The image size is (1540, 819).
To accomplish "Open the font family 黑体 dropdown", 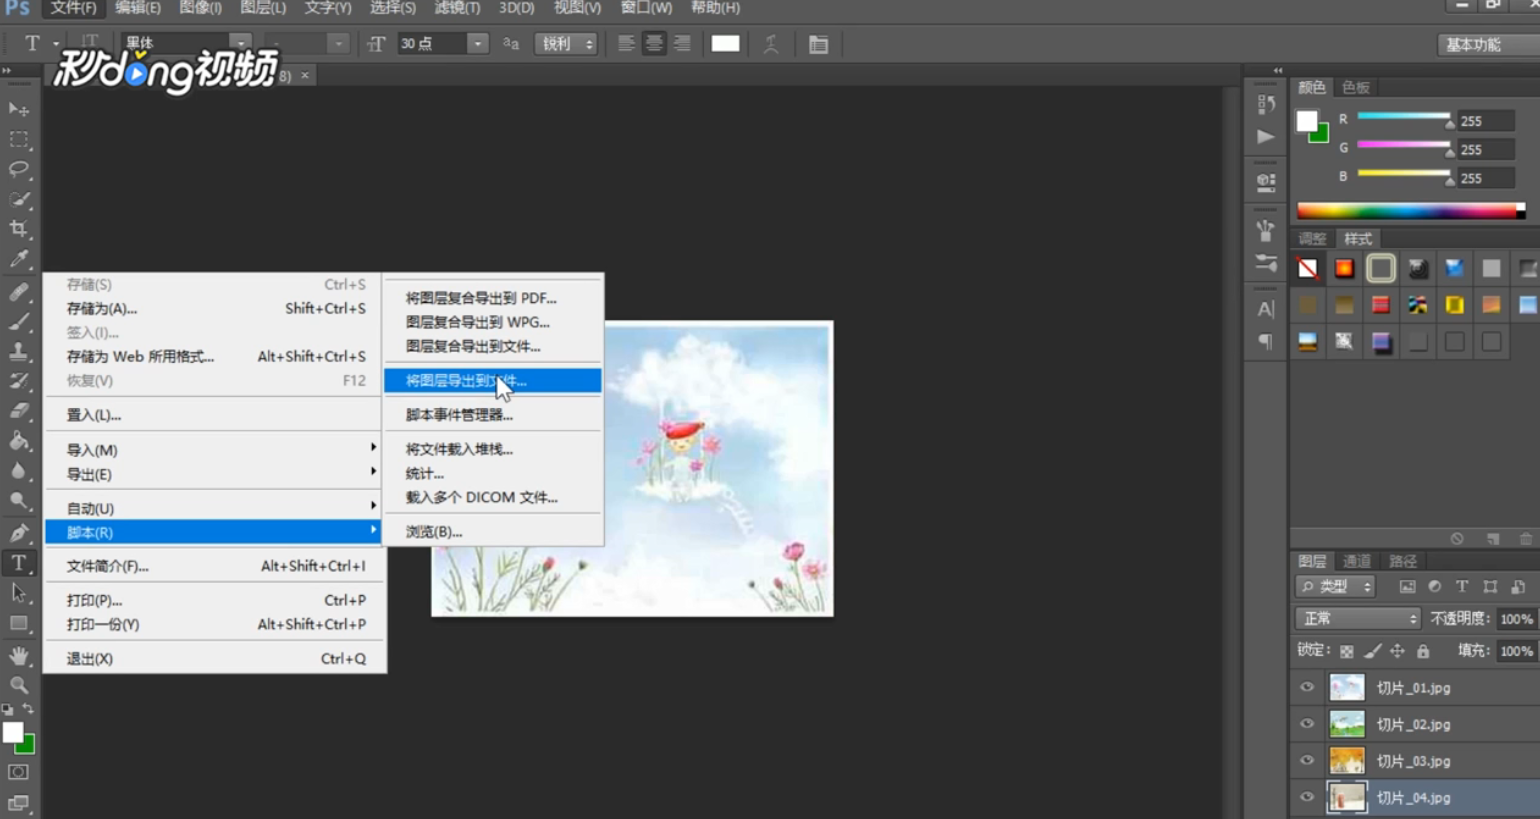I will pyautogui.click(x=240, y=43).
